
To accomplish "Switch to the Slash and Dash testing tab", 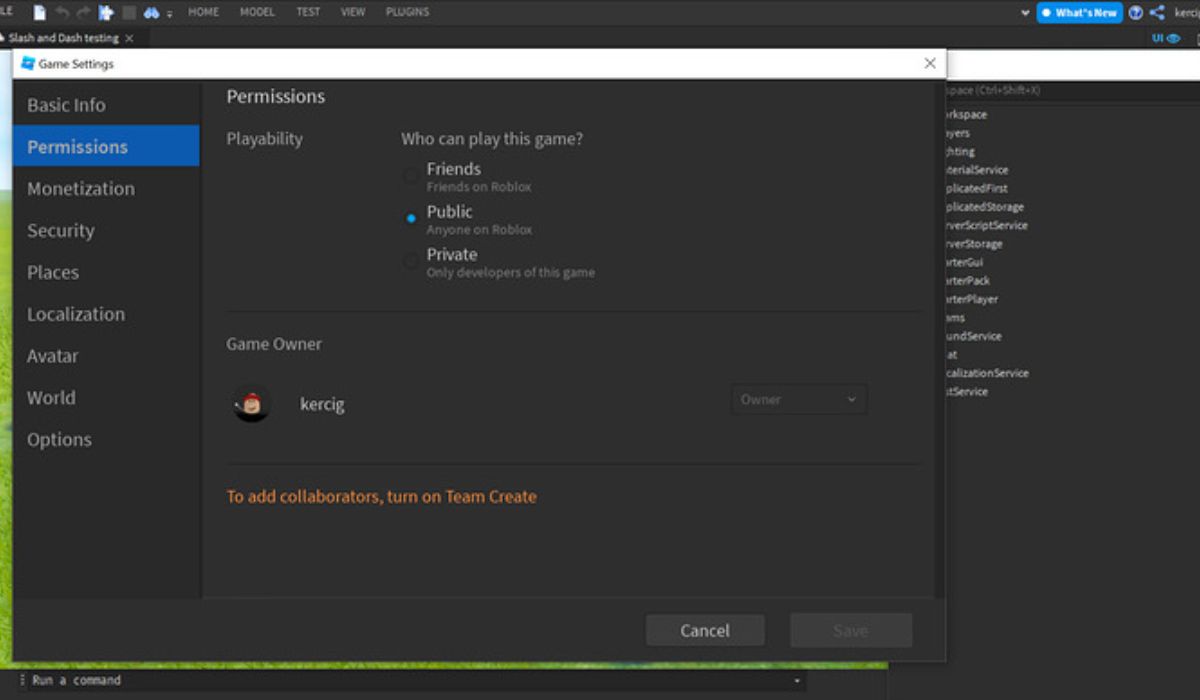I will pyautogui.click(x=64, y=38).
